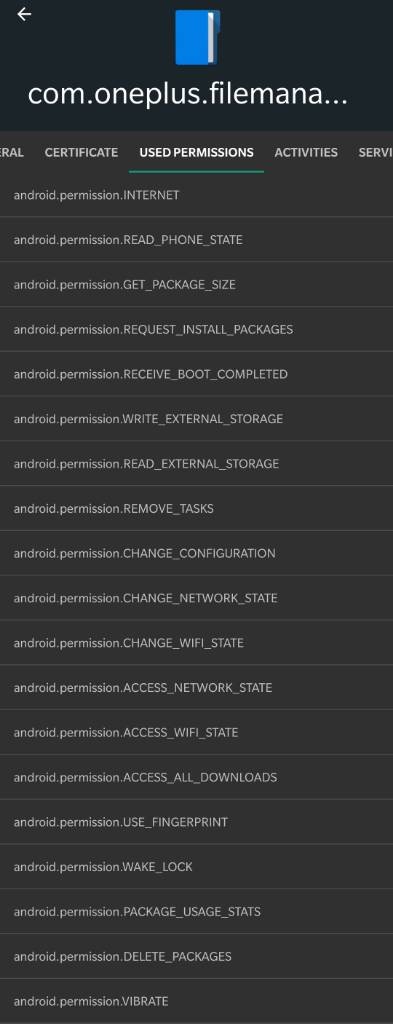Open READ_PHONE_STATE permission row
The image size is (393, 1024).
point(196,240)
